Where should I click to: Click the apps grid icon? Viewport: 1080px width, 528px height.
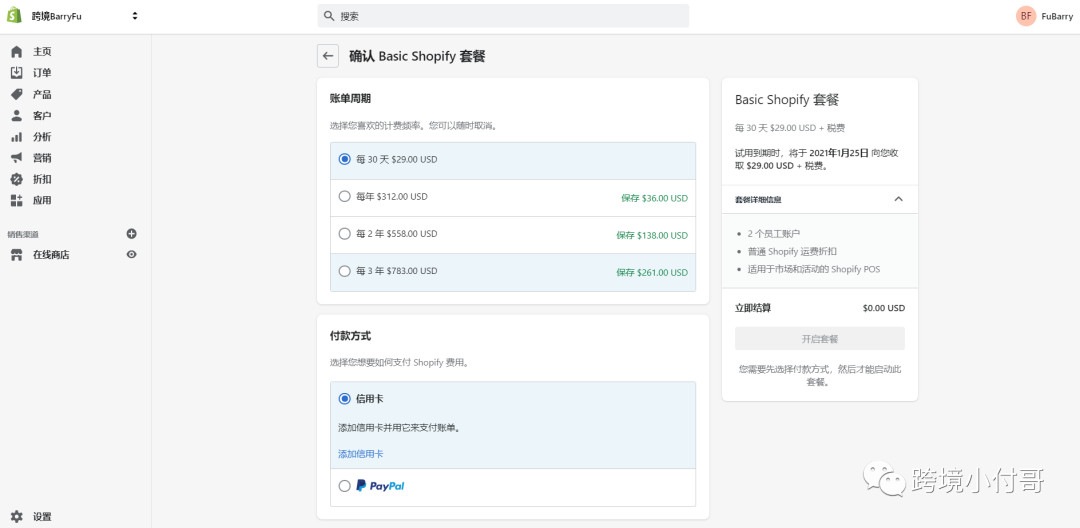click(17, 200)
